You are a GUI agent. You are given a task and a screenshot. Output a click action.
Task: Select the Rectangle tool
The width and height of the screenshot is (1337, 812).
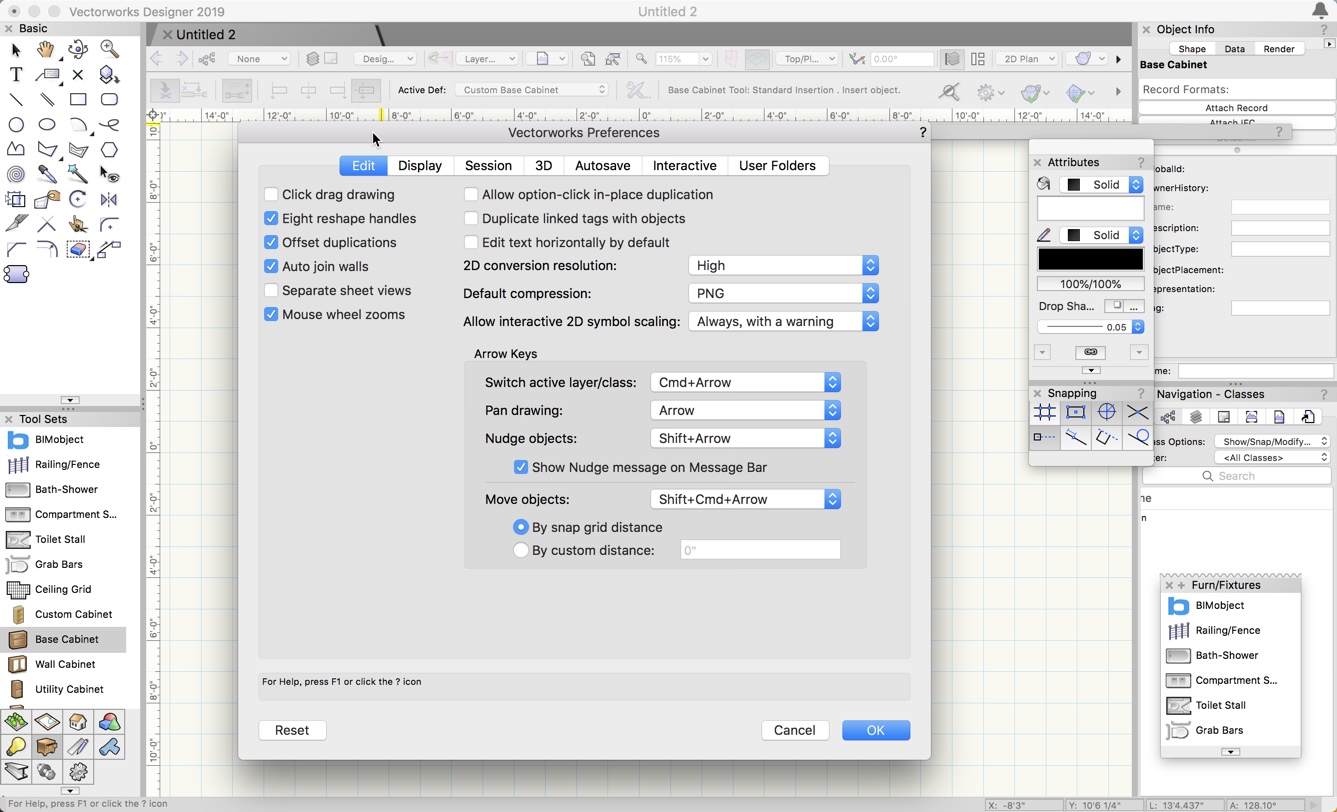coord(79,99)
